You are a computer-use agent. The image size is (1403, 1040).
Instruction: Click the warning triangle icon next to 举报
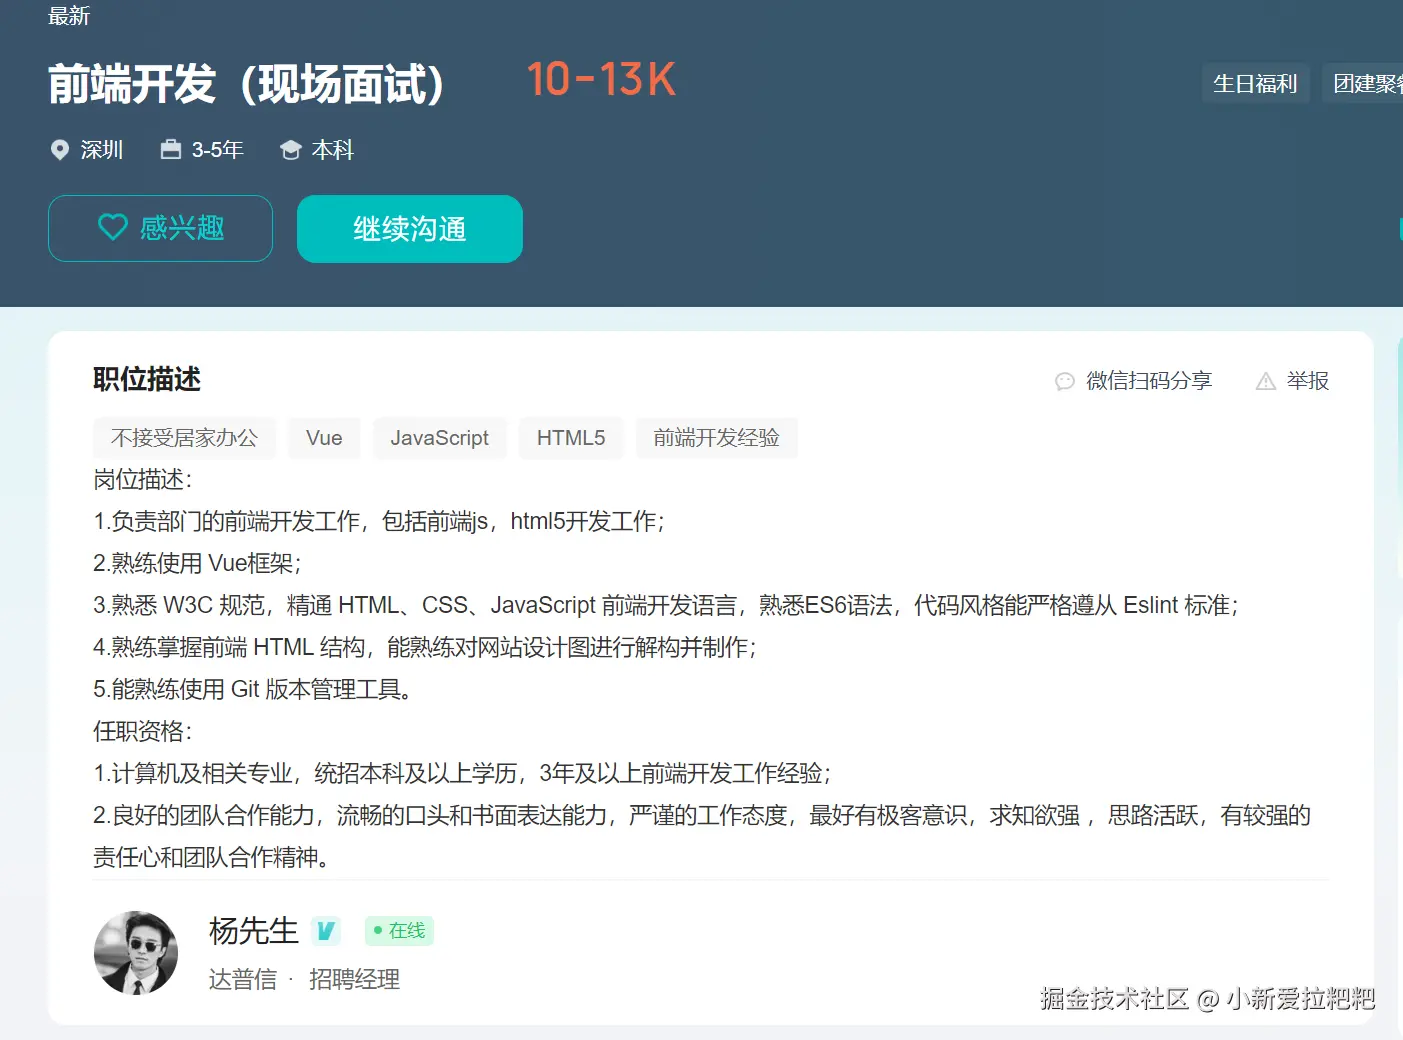[1266, 381]
